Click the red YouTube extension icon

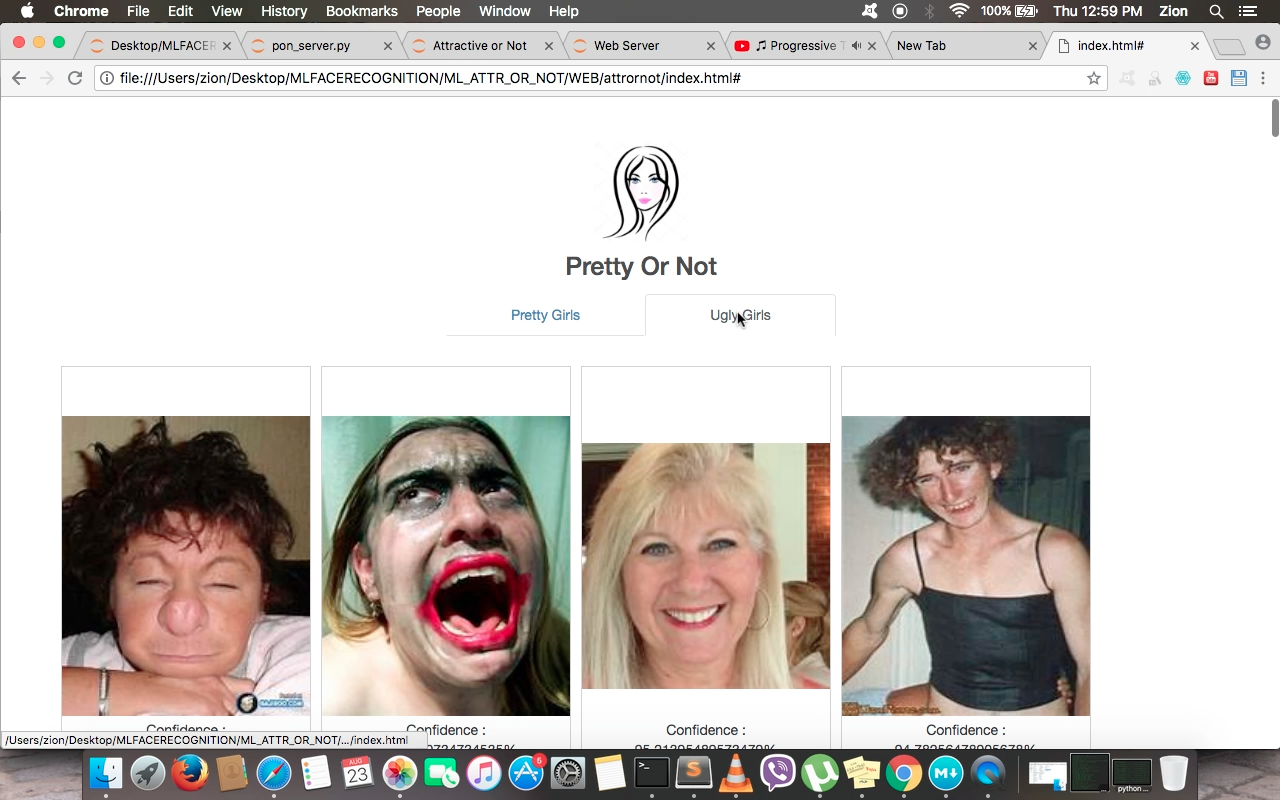[1211, 78]
